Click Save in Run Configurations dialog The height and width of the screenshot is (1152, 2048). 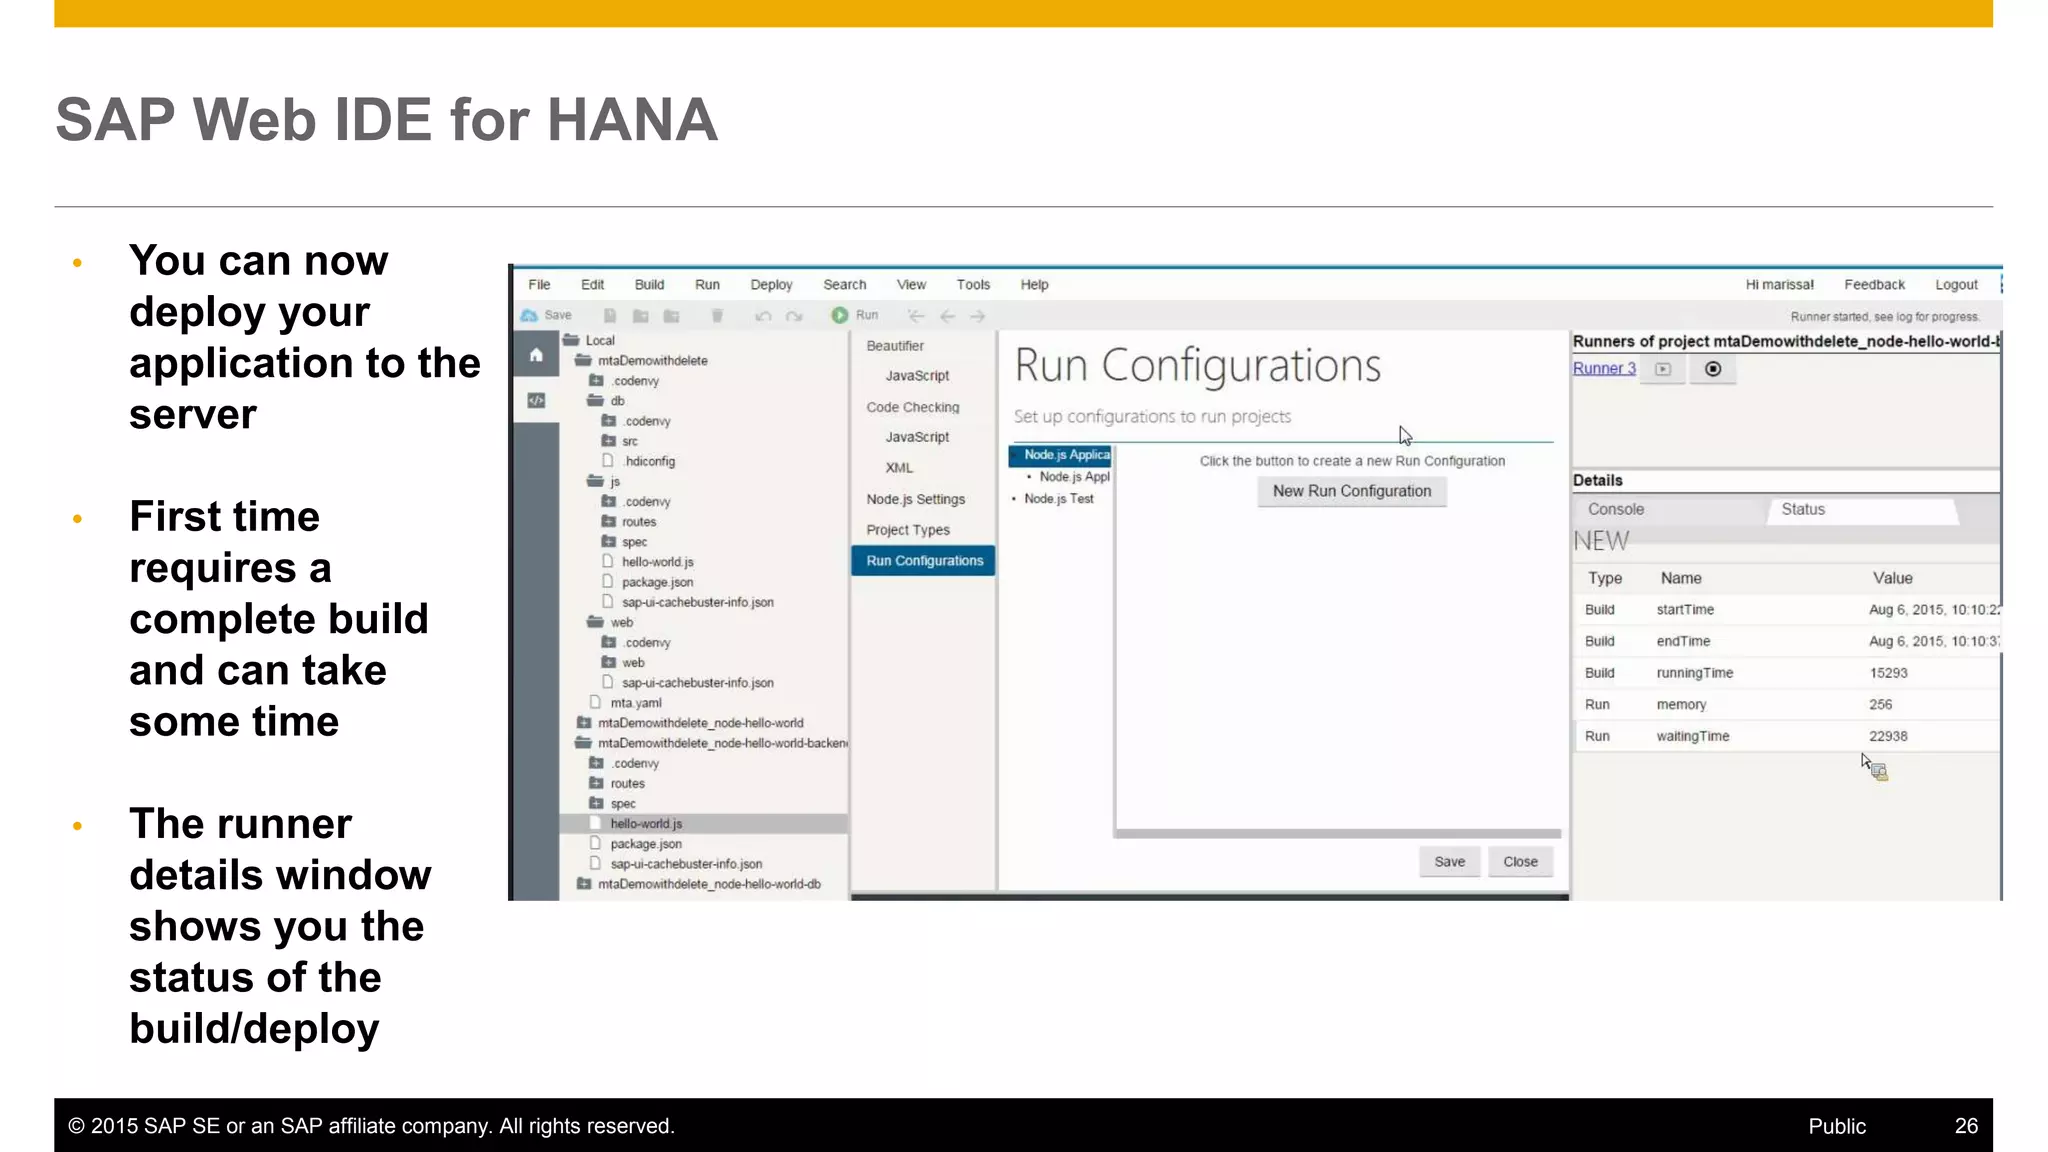tap(1449, 862)
